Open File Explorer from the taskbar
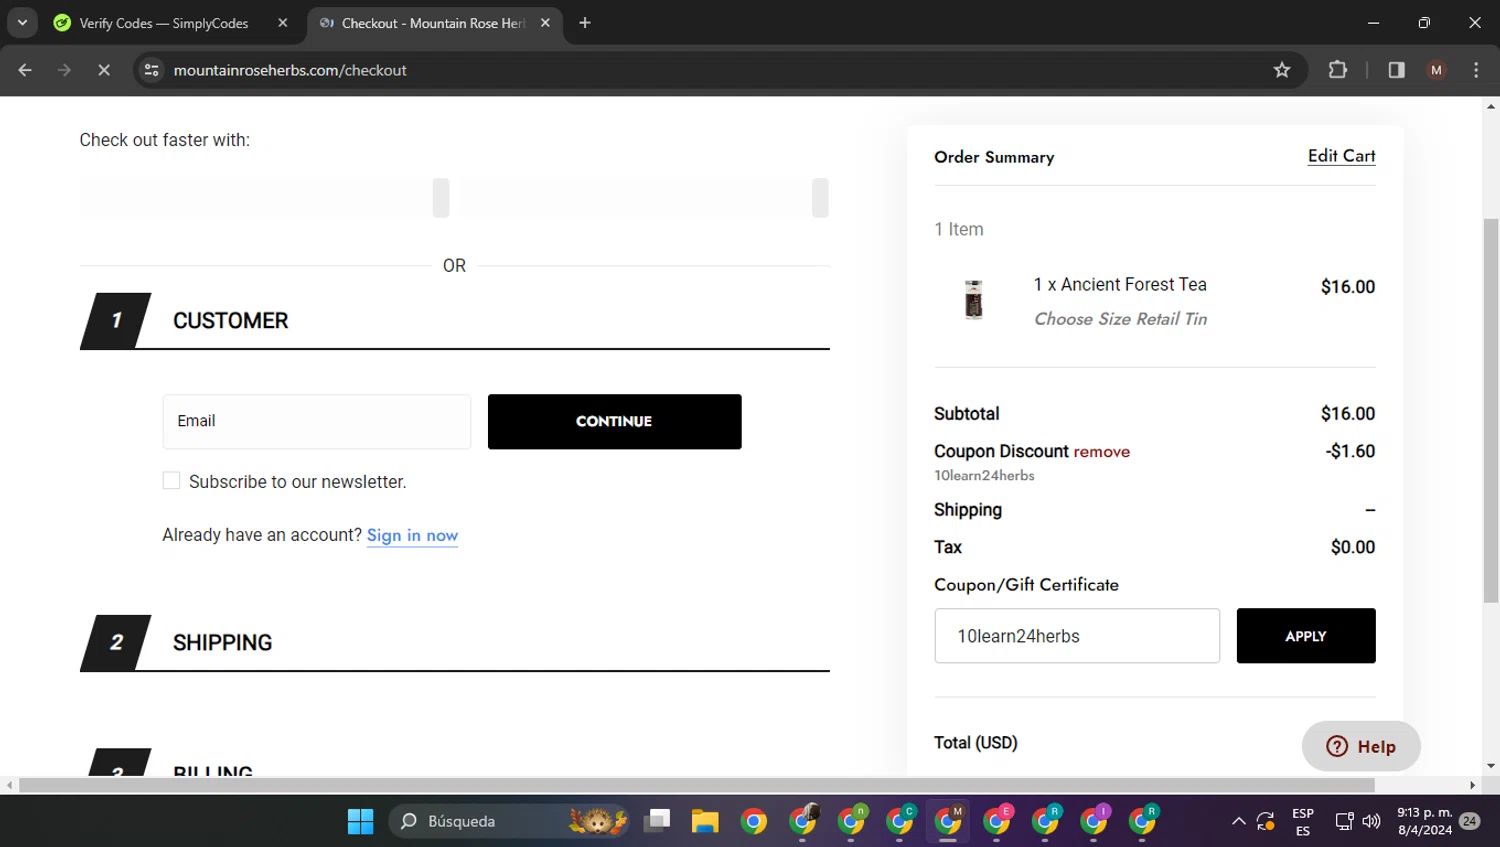This screenshot has height=847, width=1500. (705, 821)
